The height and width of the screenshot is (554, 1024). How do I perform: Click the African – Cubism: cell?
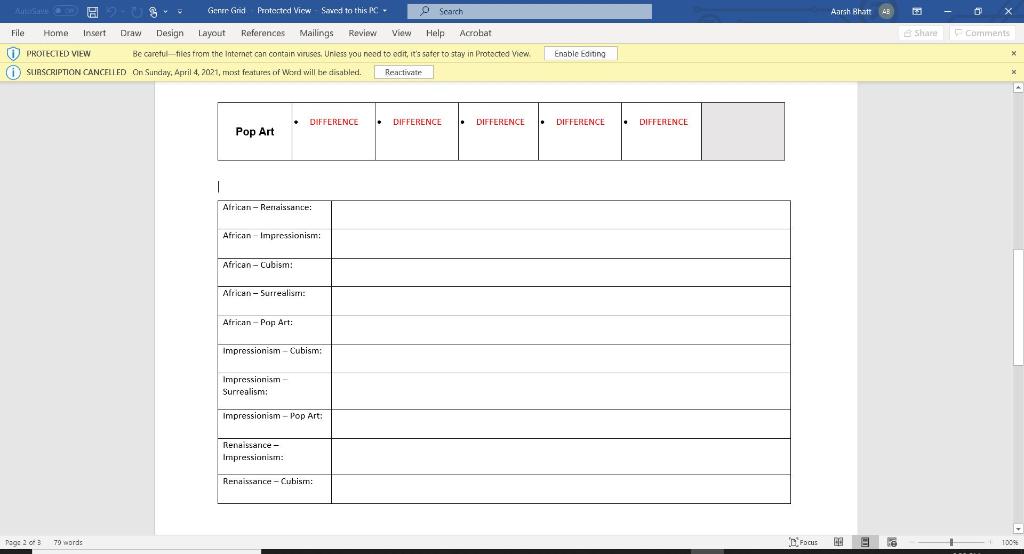tap(274, 272)
